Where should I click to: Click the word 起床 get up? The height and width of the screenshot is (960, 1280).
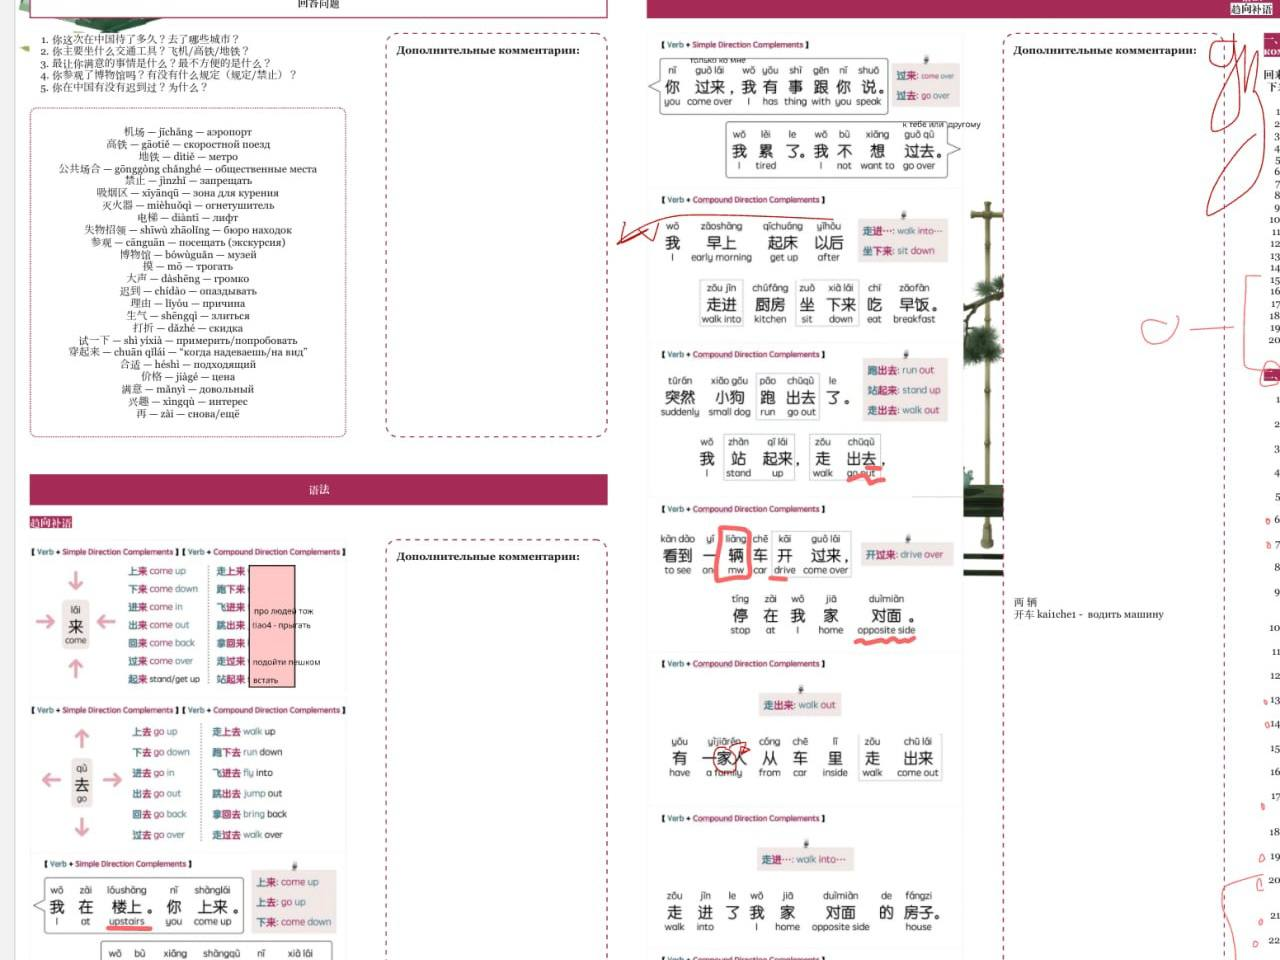[x=783, y=242]
